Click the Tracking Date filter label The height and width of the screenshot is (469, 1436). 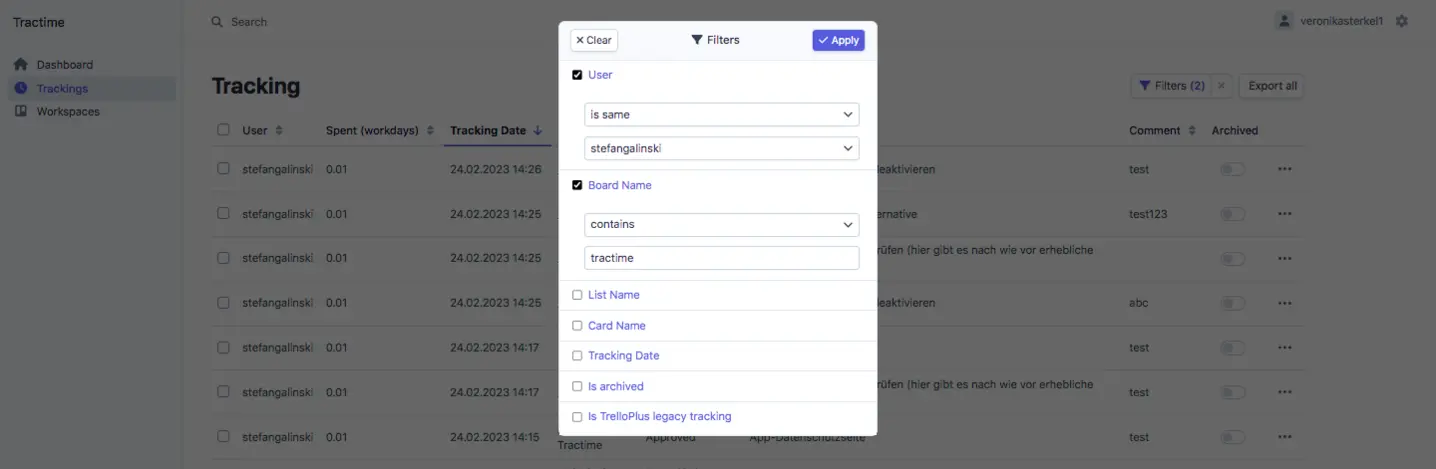click(x=624, y=356)
